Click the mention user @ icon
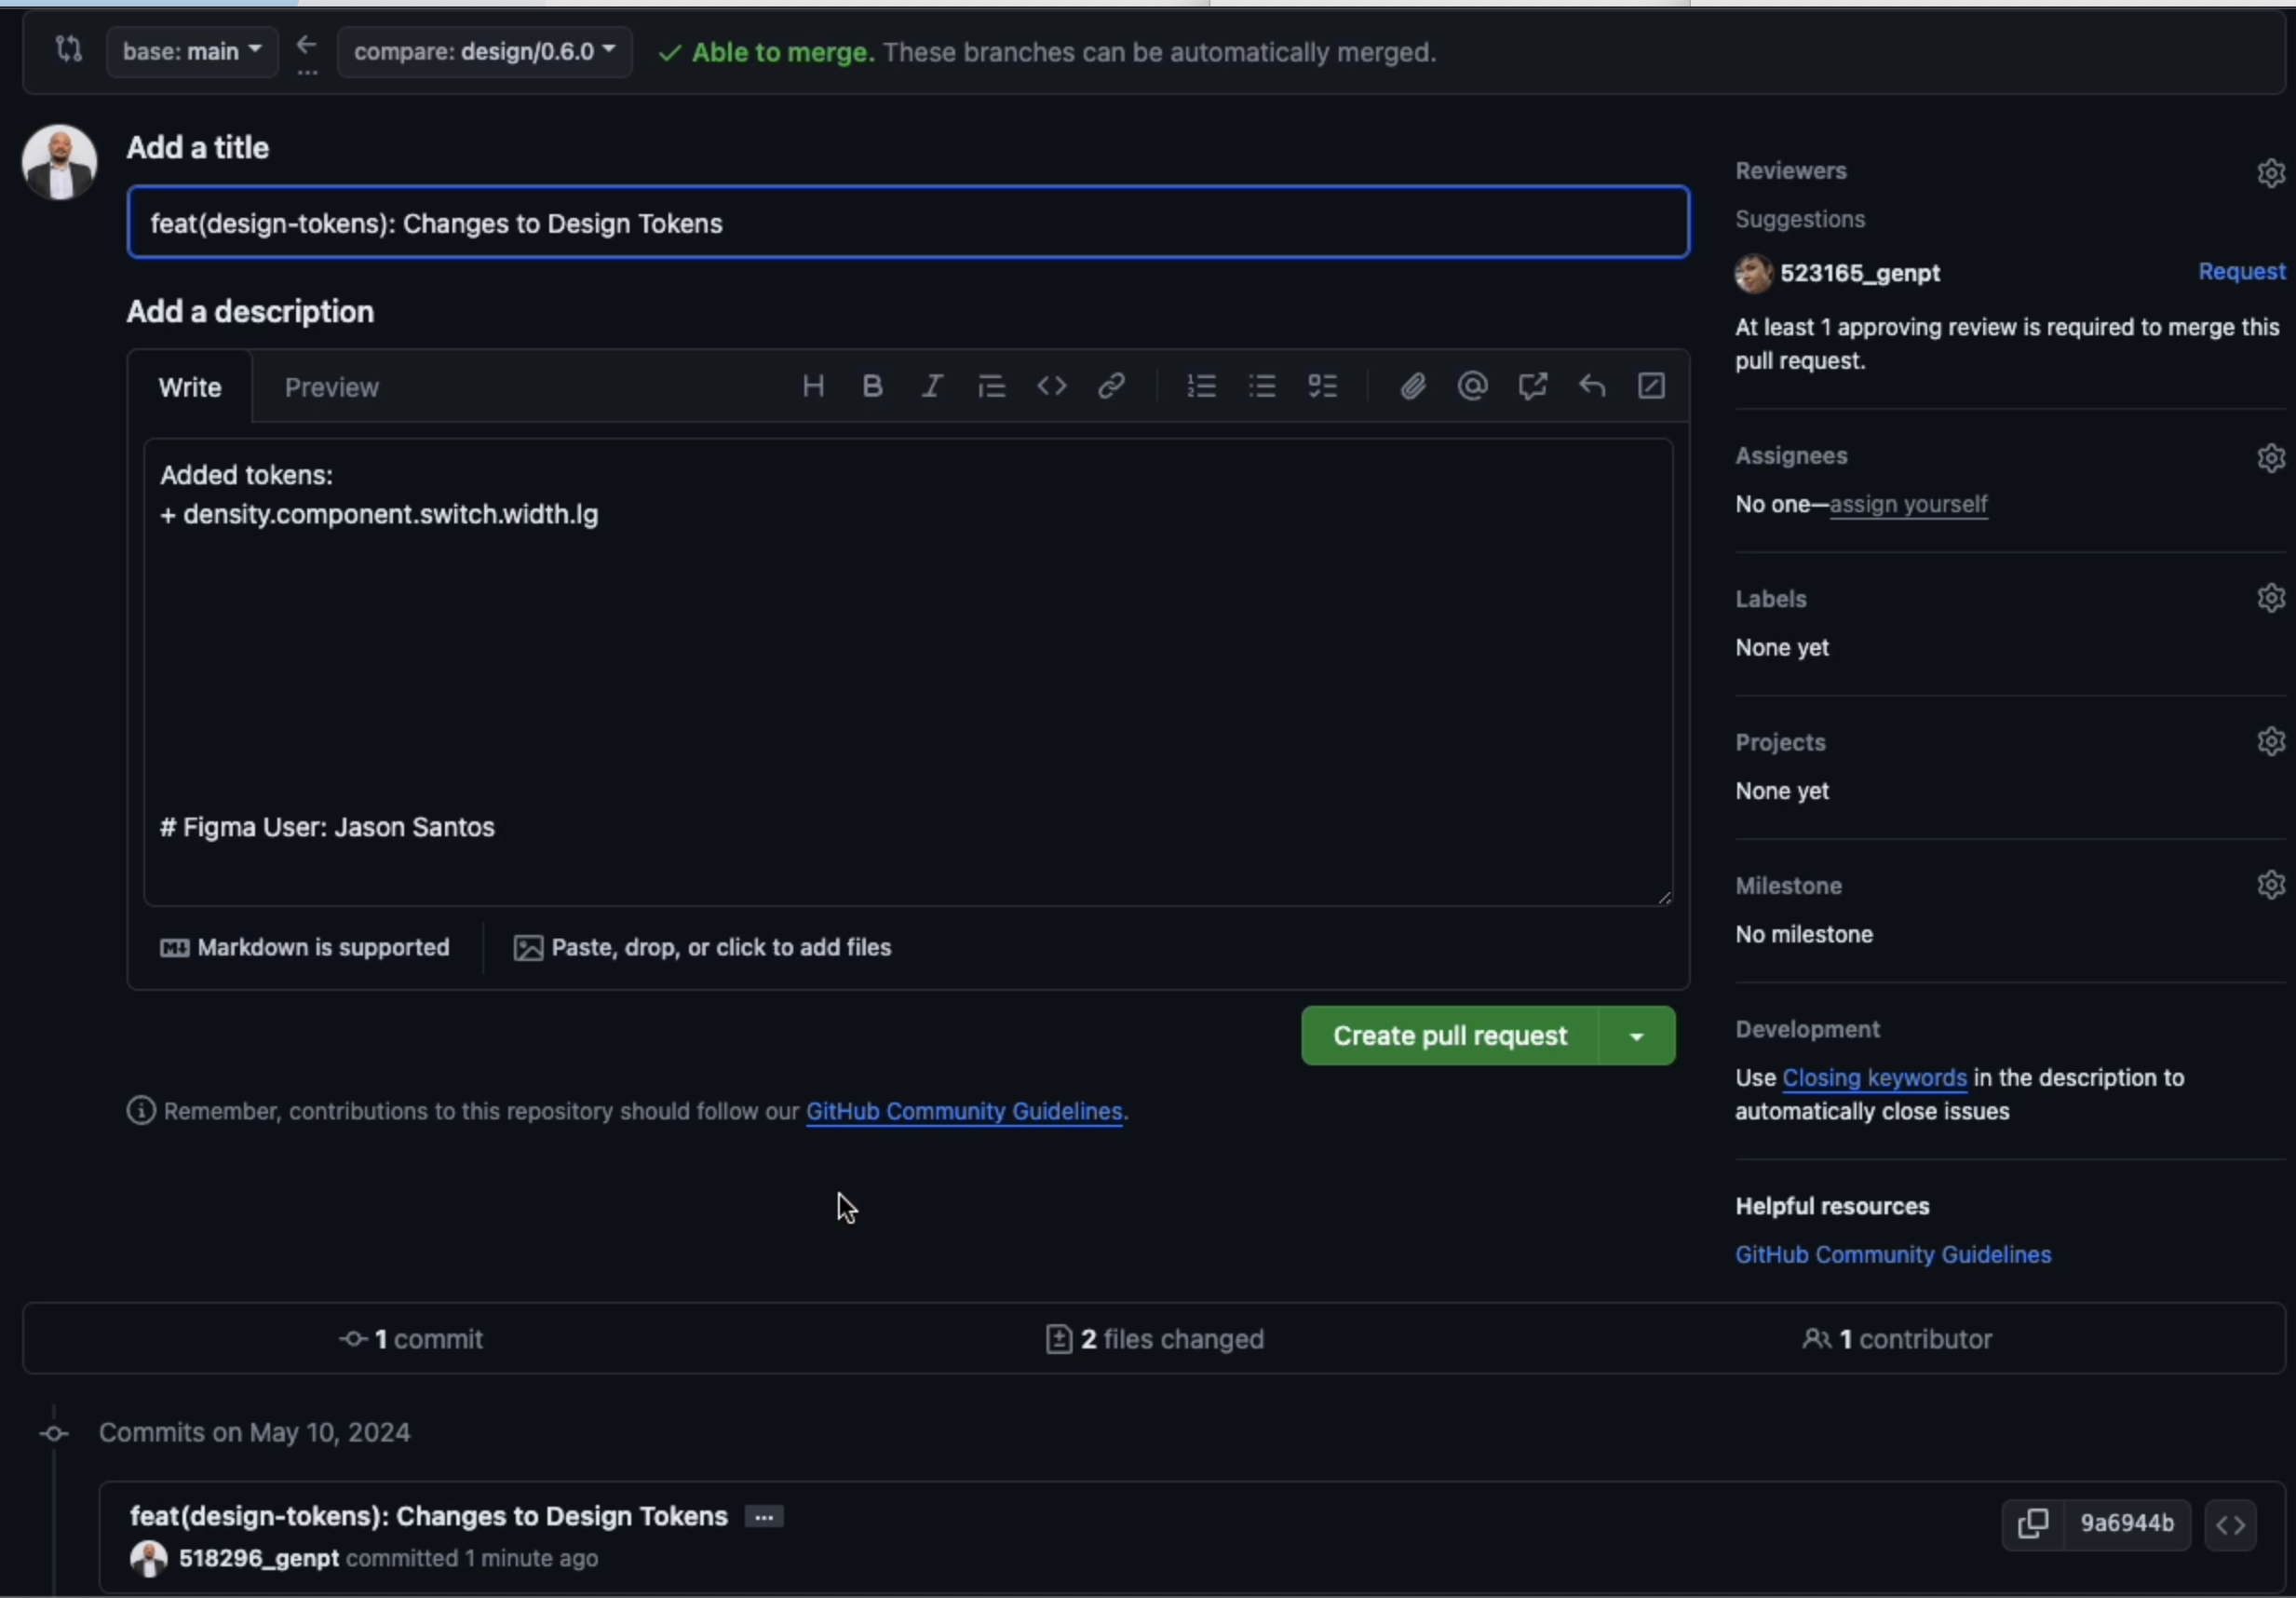 point(1472,386)
